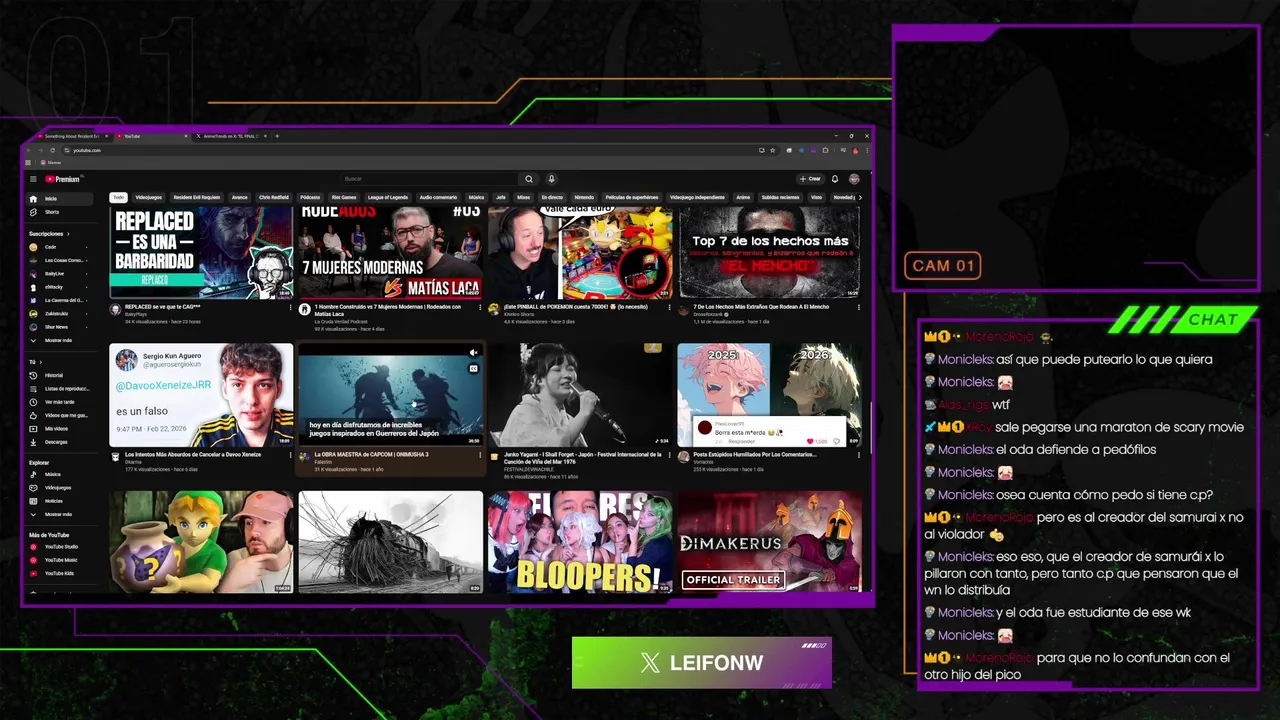Open the Junko Yagami festival video thumbnail
Screen dimensions: 1280x720
580,395
